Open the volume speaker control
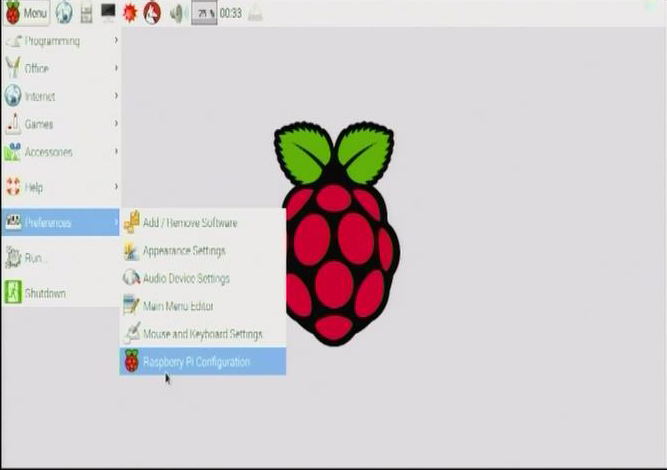667x470 pixels. [177, 14]
